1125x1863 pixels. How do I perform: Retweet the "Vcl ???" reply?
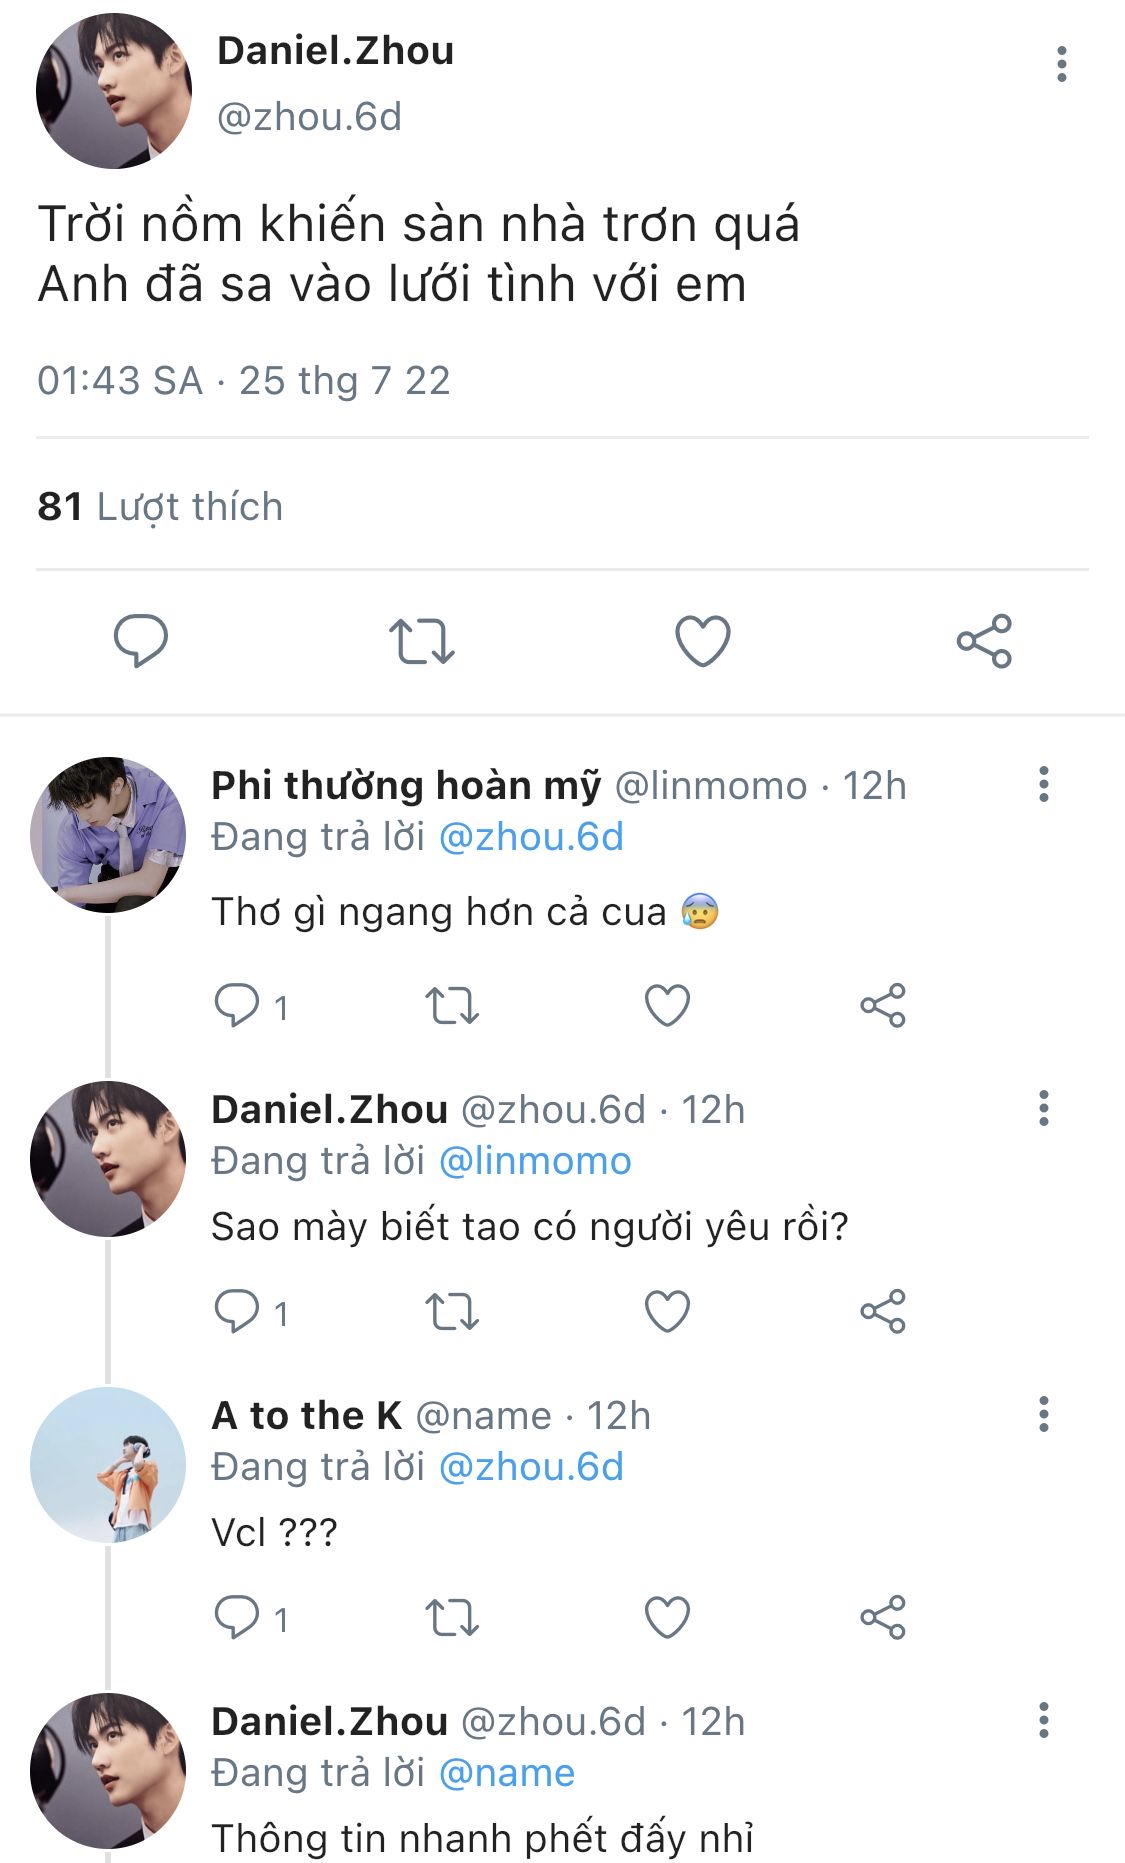pos(452,1617)
